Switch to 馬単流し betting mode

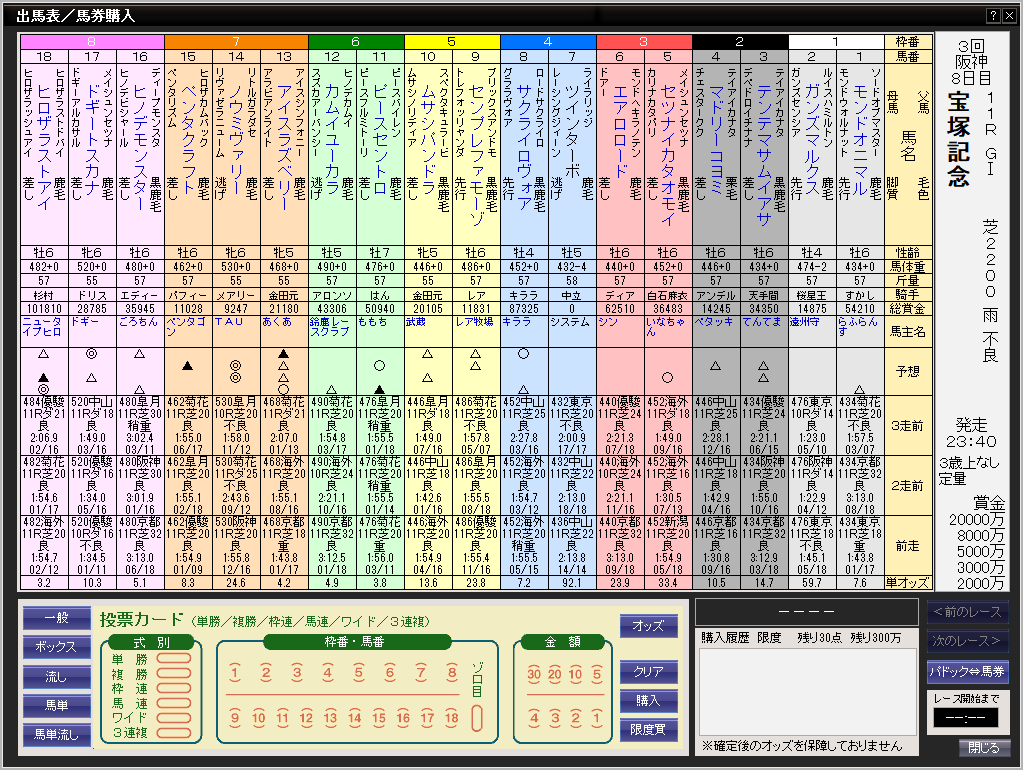[57, 735]
